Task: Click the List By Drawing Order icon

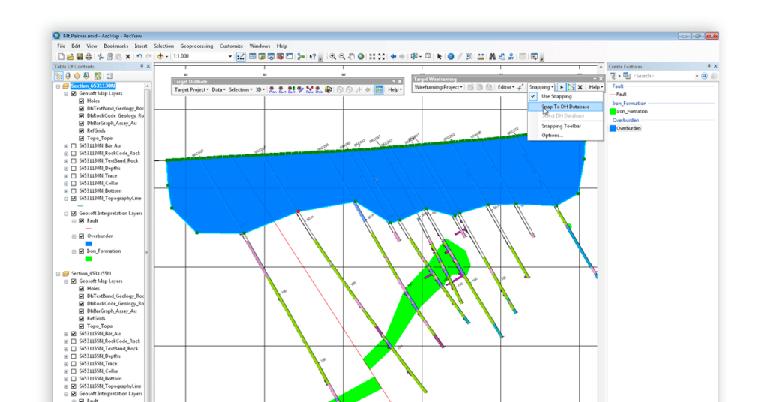Action: click(59, 76)
